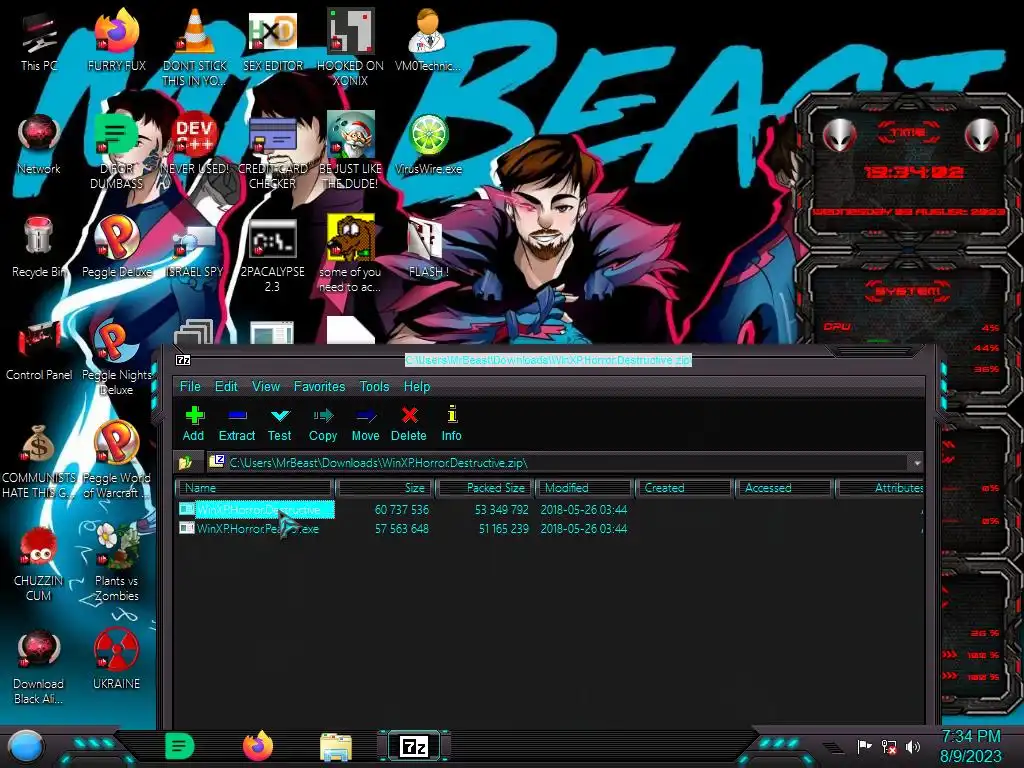Open the Edit menu

click(x=226, y=386)
